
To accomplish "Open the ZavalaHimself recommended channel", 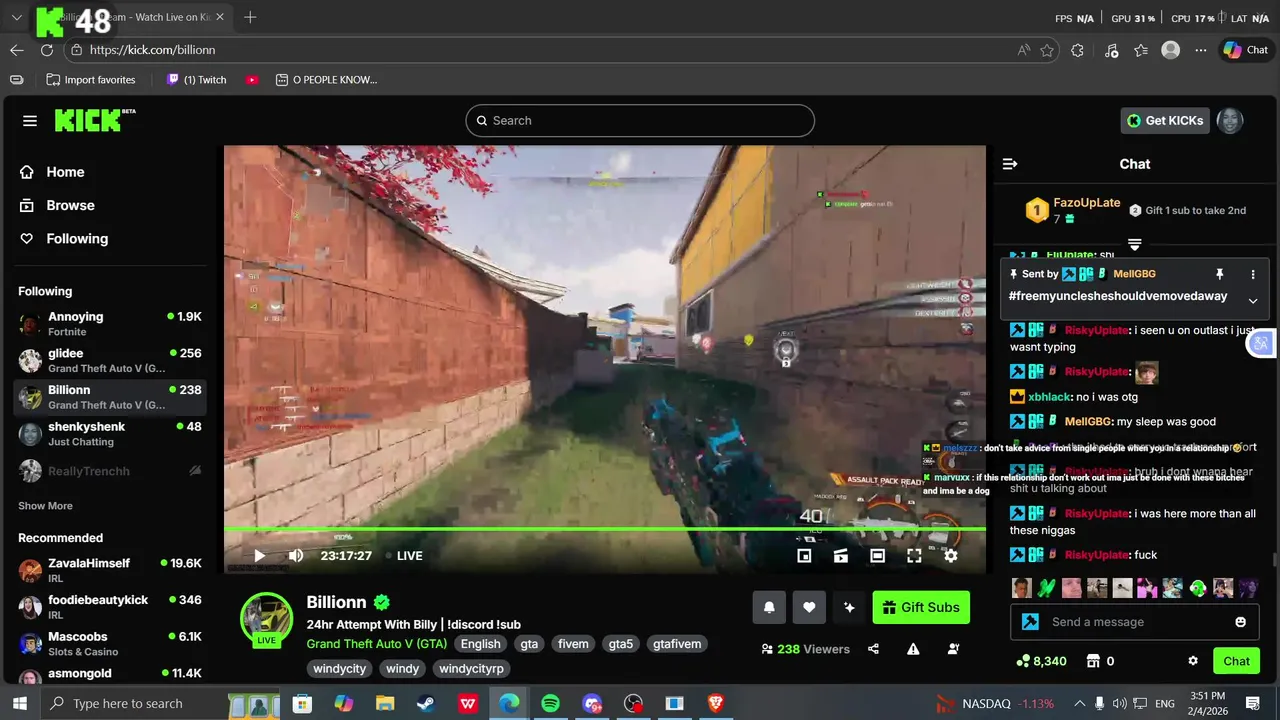I will (110, 571).
